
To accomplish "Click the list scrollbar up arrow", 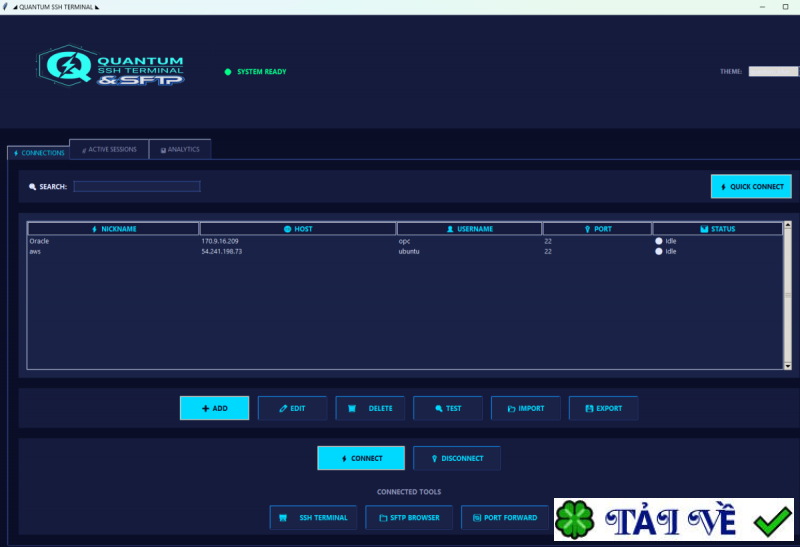I will pyautogui.click(x=788, y=225).
